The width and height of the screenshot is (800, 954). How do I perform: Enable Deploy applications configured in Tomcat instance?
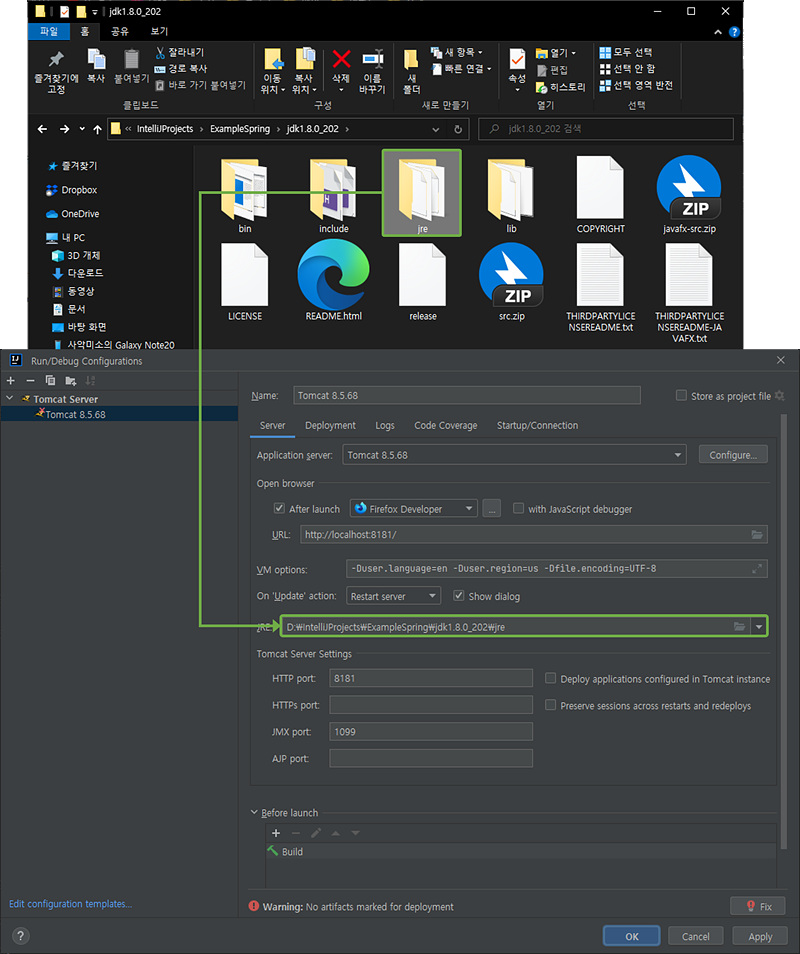click(551, 678)
